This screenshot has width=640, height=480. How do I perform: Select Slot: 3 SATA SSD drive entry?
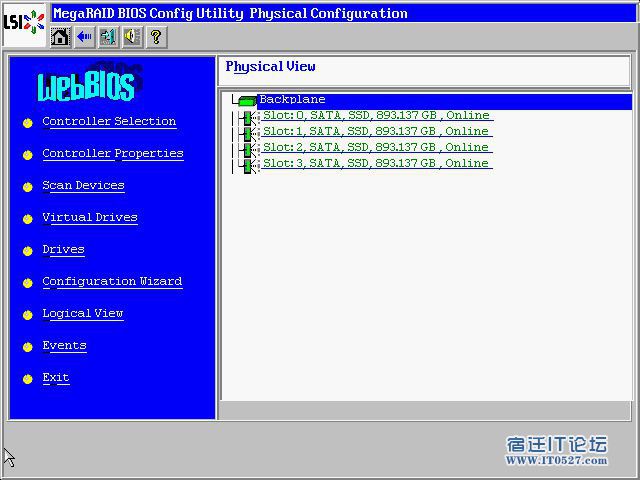377,163
